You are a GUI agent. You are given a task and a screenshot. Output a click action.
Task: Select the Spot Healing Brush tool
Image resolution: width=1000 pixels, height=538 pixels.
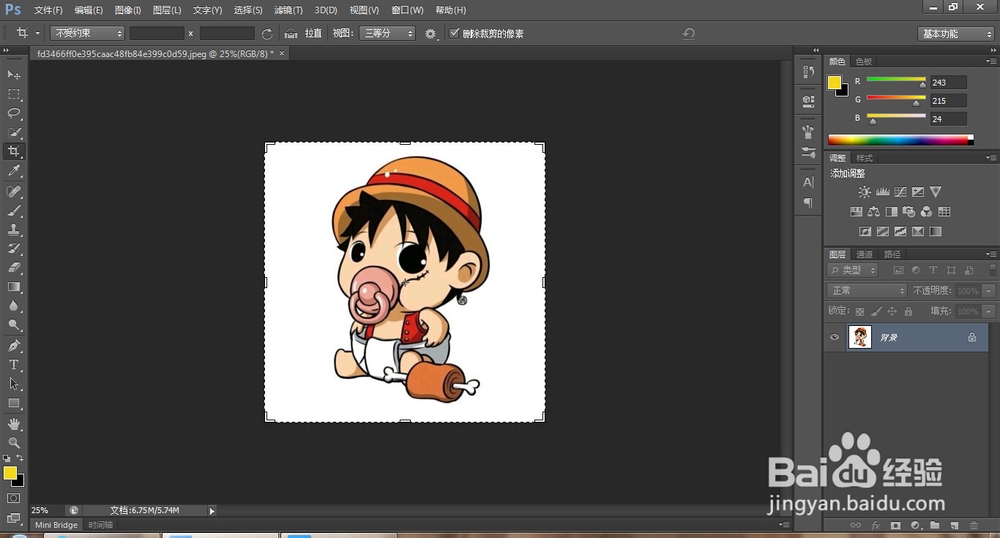pos(13,191)
